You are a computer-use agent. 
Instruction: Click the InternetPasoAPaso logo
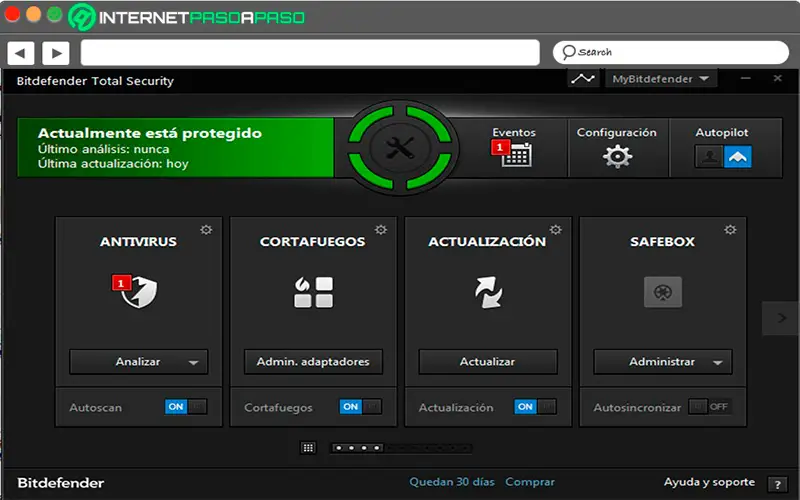[x=187, y=17]
